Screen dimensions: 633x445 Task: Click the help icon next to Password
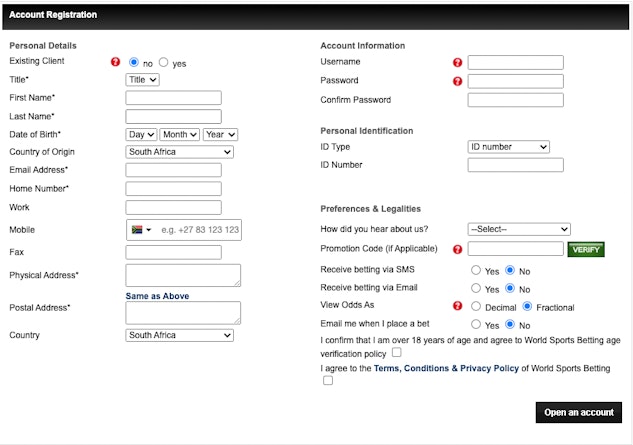click(x=457, y=81)
